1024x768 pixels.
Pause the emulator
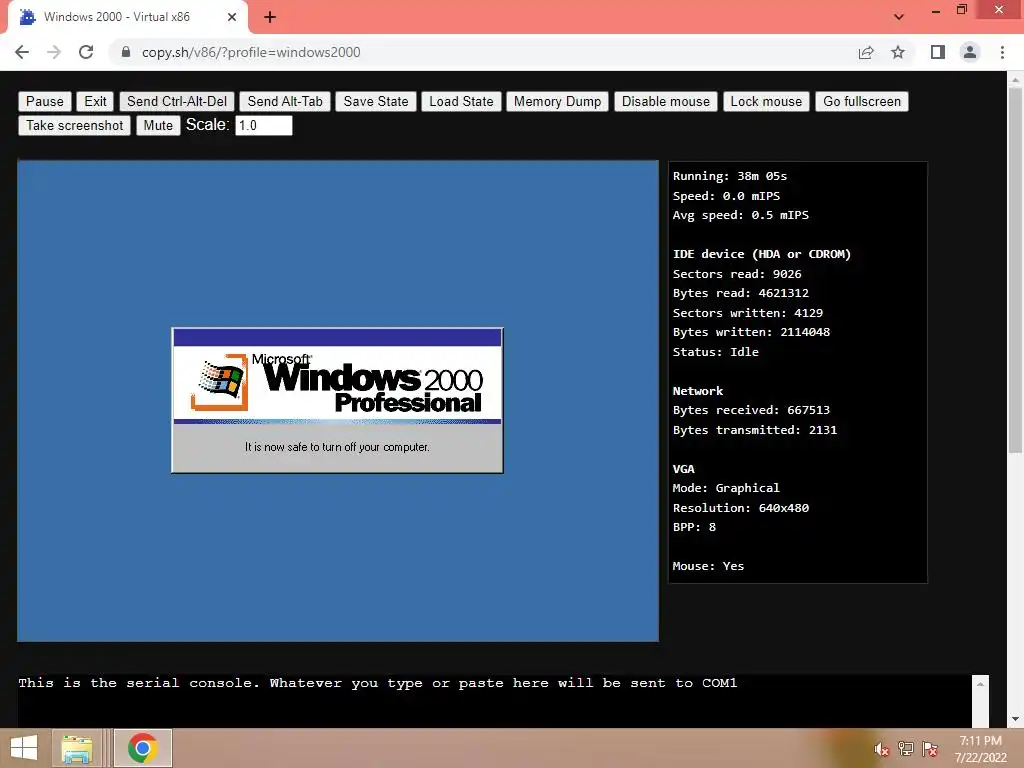point(44,101)
